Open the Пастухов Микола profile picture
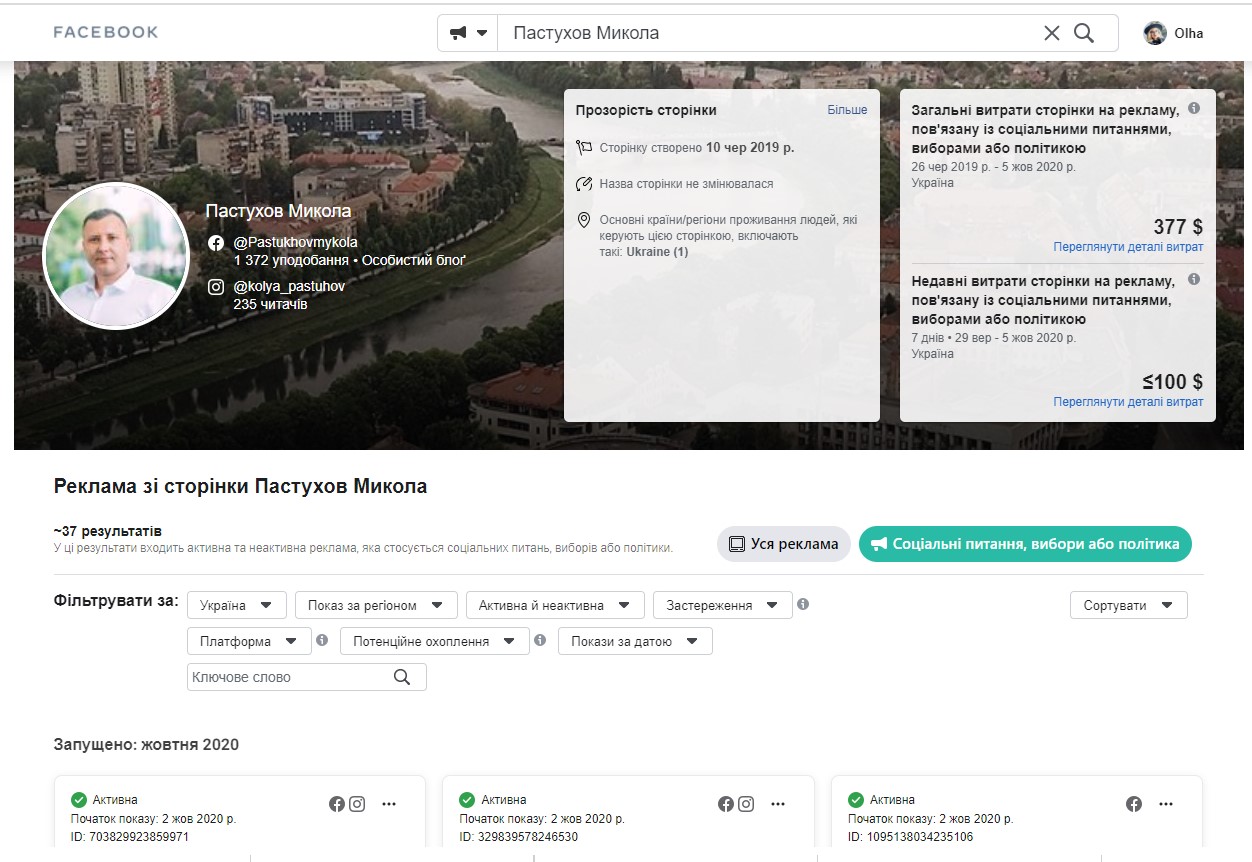 (117, 256)
